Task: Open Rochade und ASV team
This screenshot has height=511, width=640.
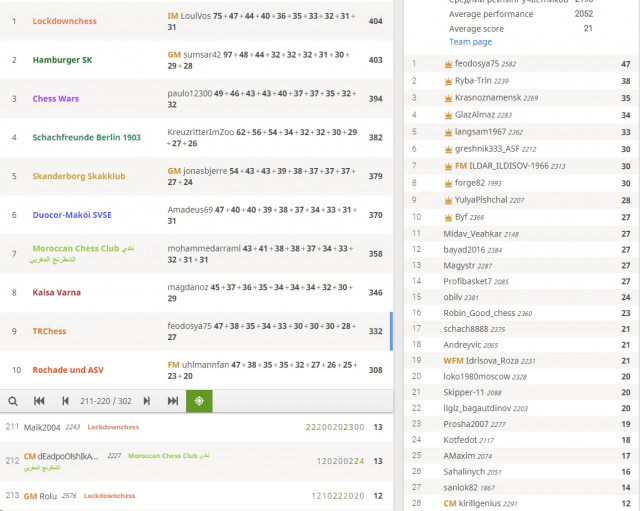Action: click(68, 370)
